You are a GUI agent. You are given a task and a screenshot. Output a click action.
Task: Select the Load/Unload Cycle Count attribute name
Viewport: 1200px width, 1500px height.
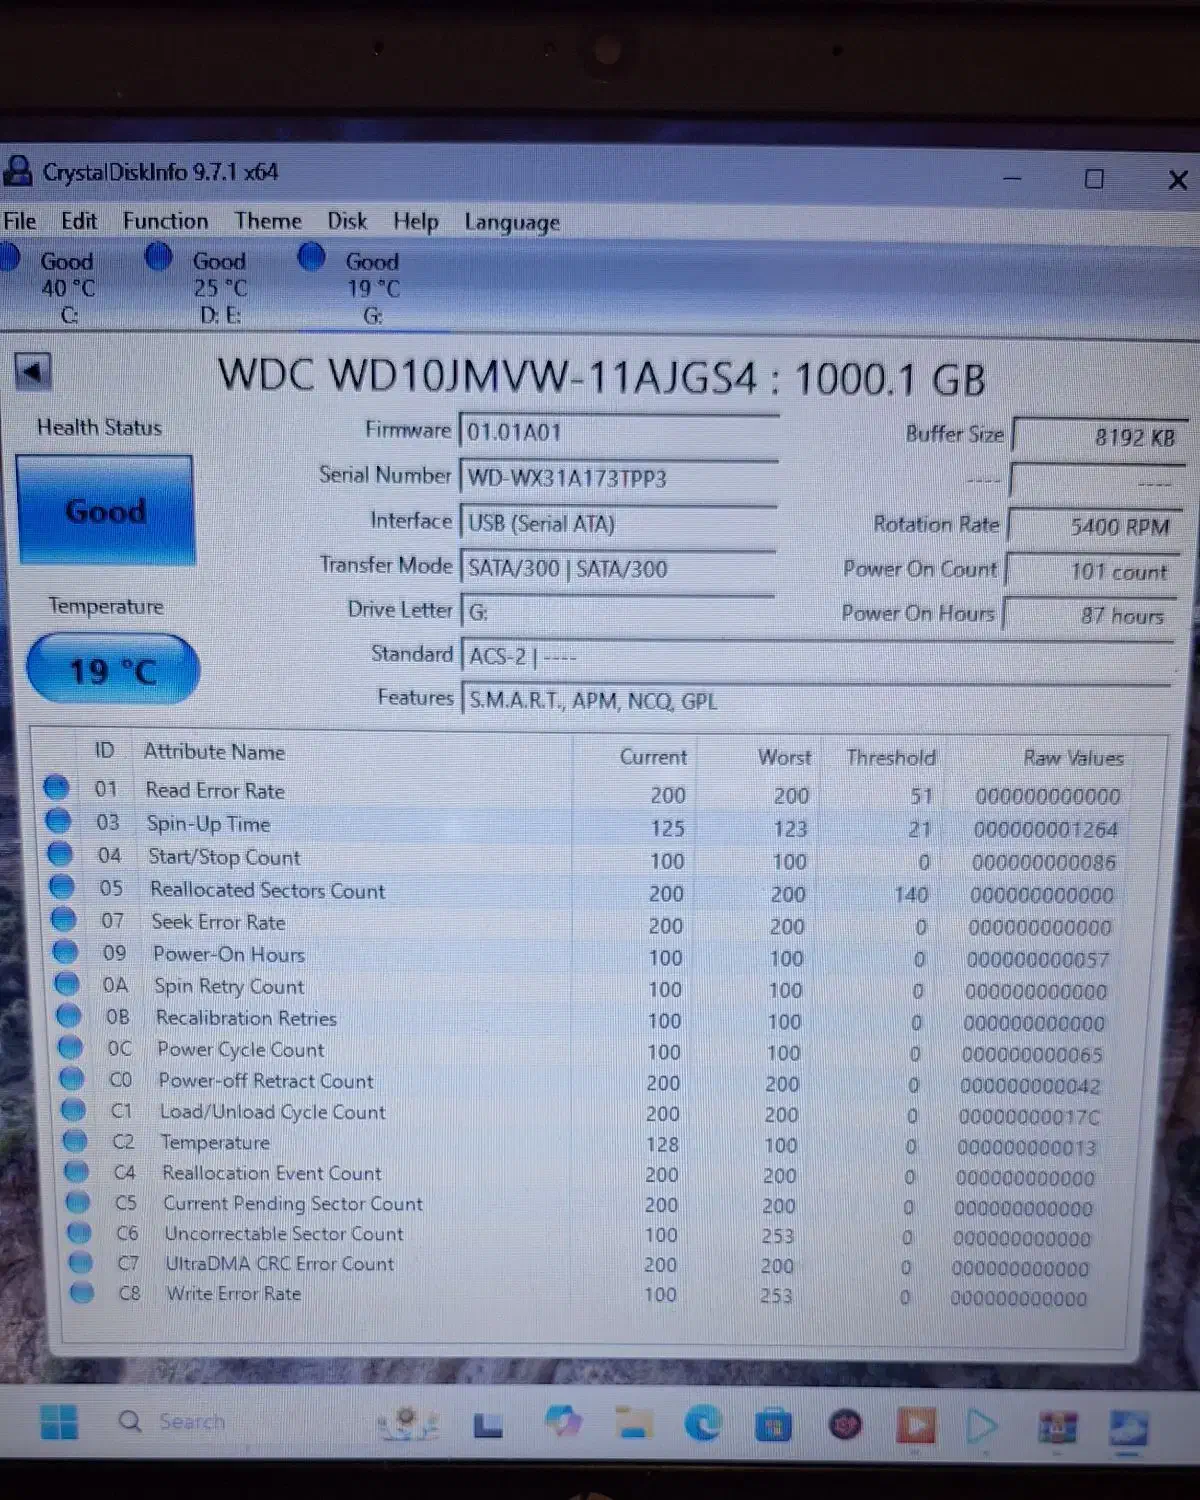(272, 1112)
